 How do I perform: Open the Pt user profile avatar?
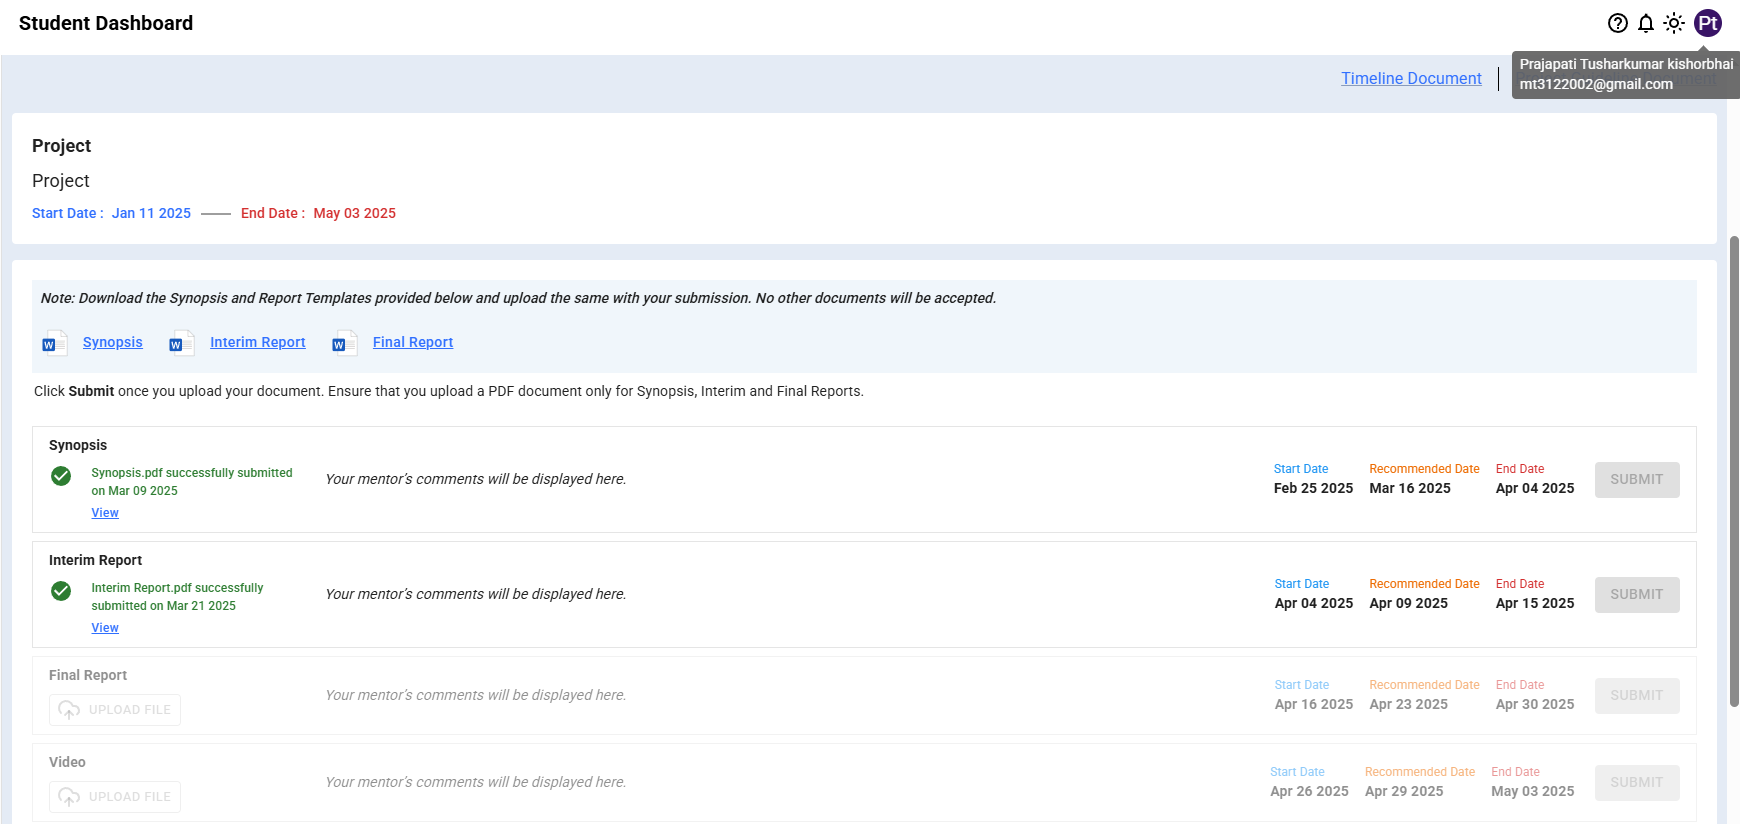pos(1708,23)
